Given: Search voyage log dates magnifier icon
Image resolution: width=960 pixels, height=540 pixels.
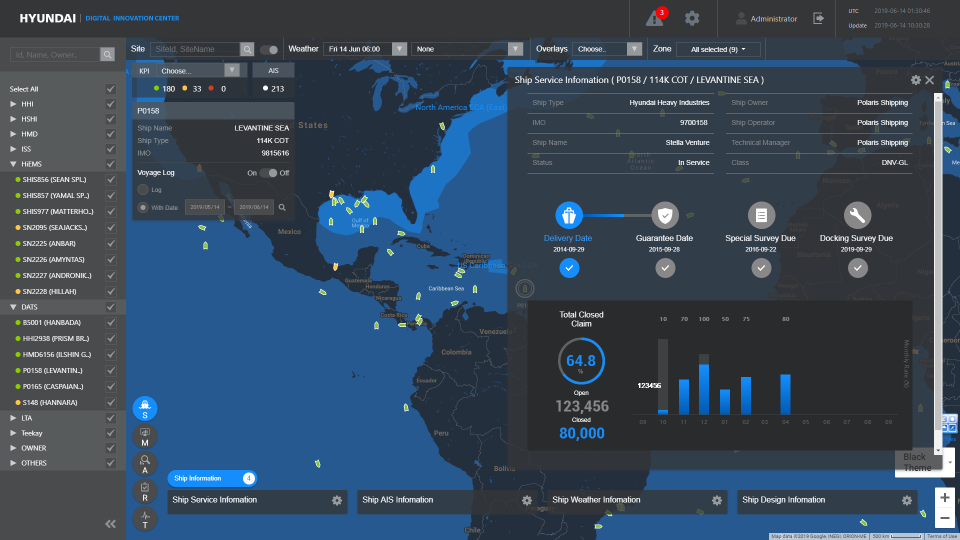Looking at the screenshot, I should click(x=282, y=208).
